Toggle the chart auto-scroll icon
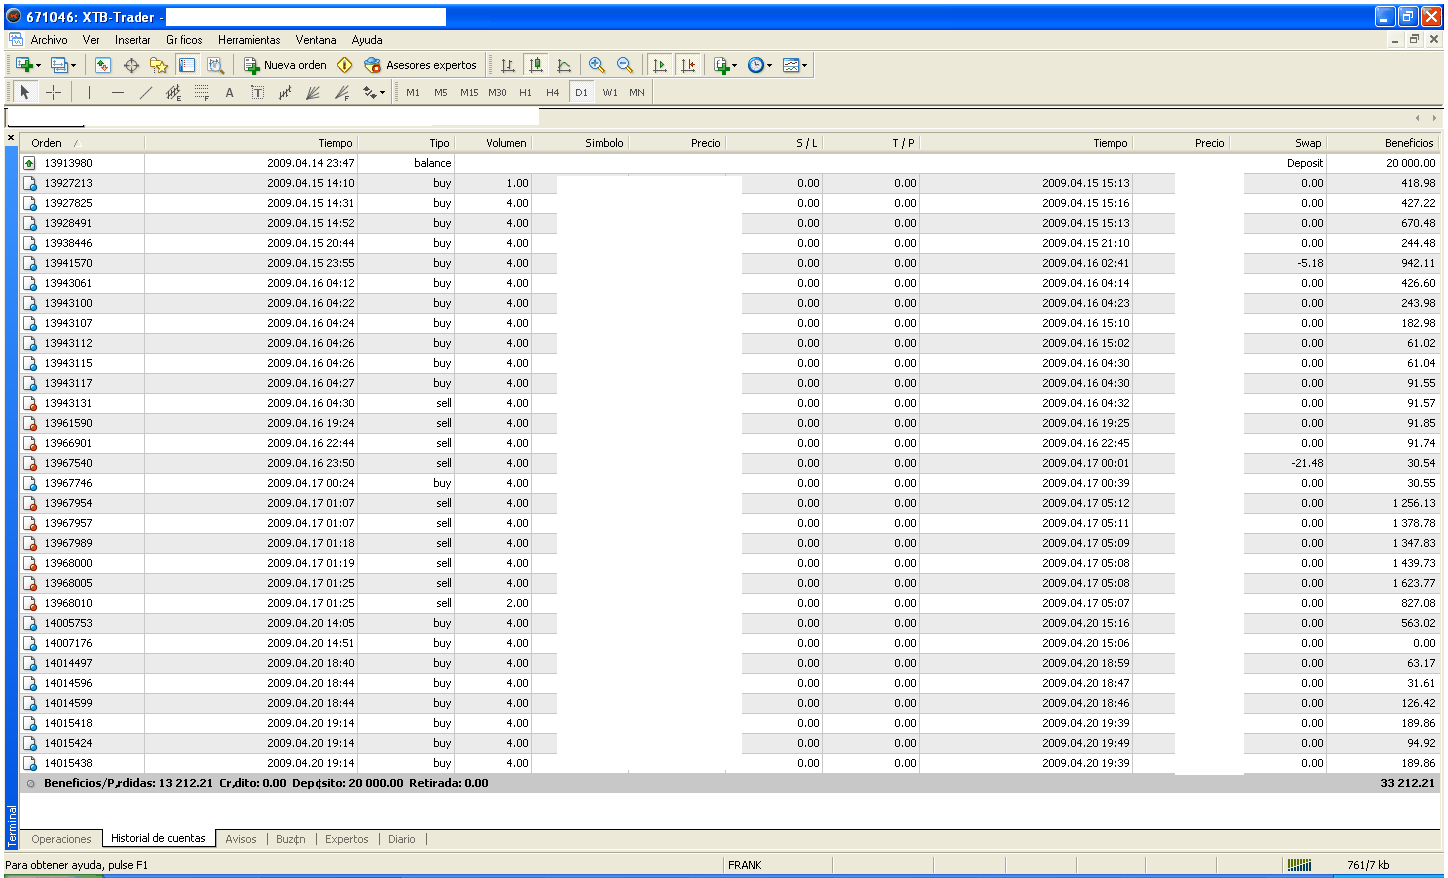 click(x=659, y=65)
